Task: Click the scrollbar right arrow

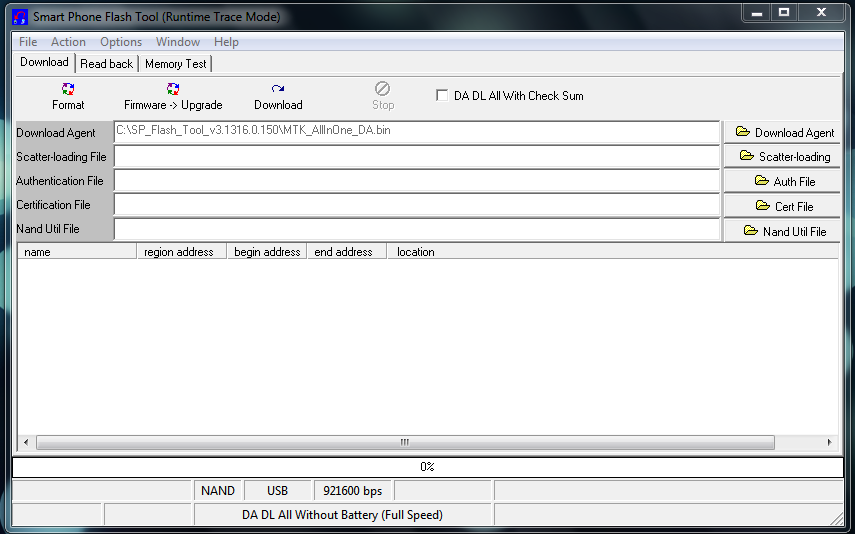Action: pos(829,442)
